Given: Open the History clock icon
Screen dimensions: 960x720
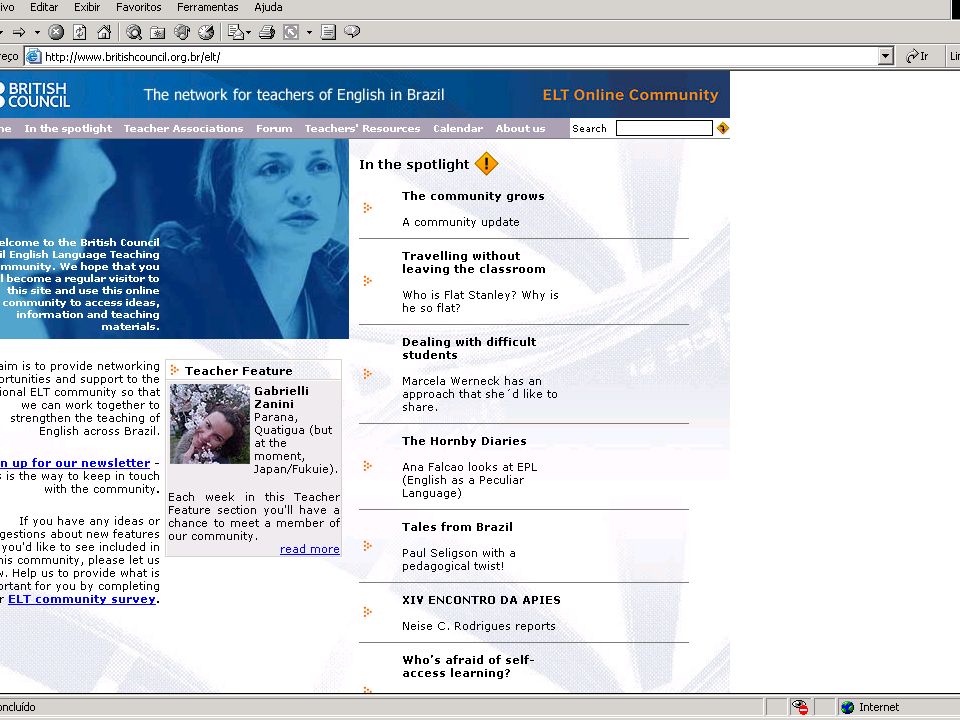Looking at the screenshot, I should (206, 32).
